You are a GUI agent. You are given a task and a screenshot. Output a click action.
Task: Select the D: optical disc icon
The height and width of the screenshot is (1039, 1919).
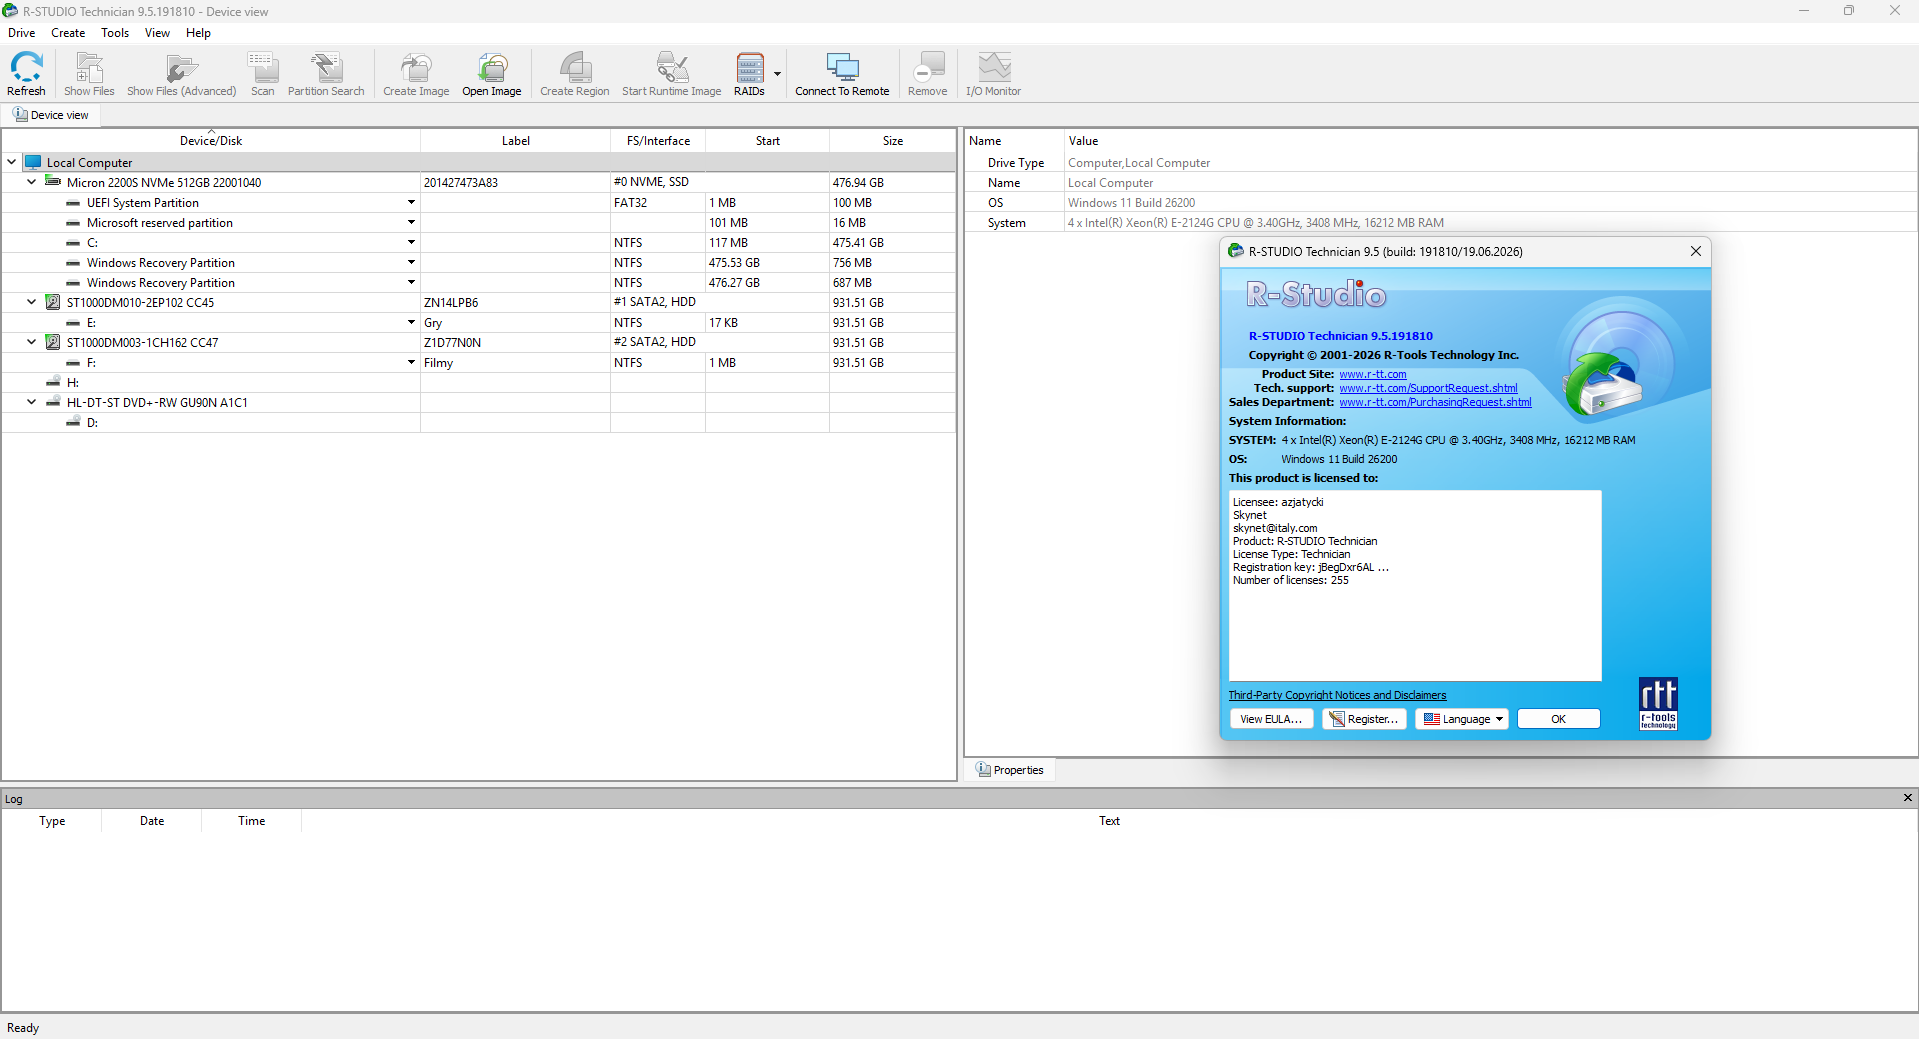click(x=73, y=422)
